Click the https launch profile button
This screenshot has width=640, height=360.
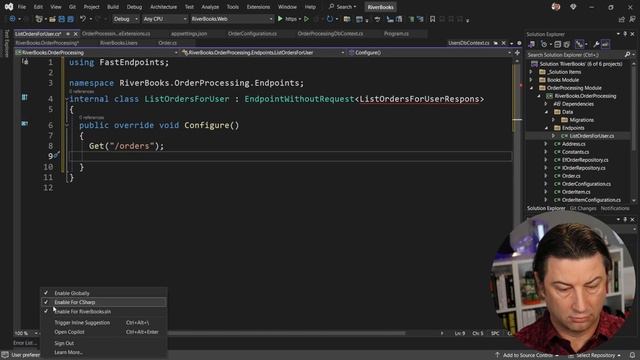291,19
